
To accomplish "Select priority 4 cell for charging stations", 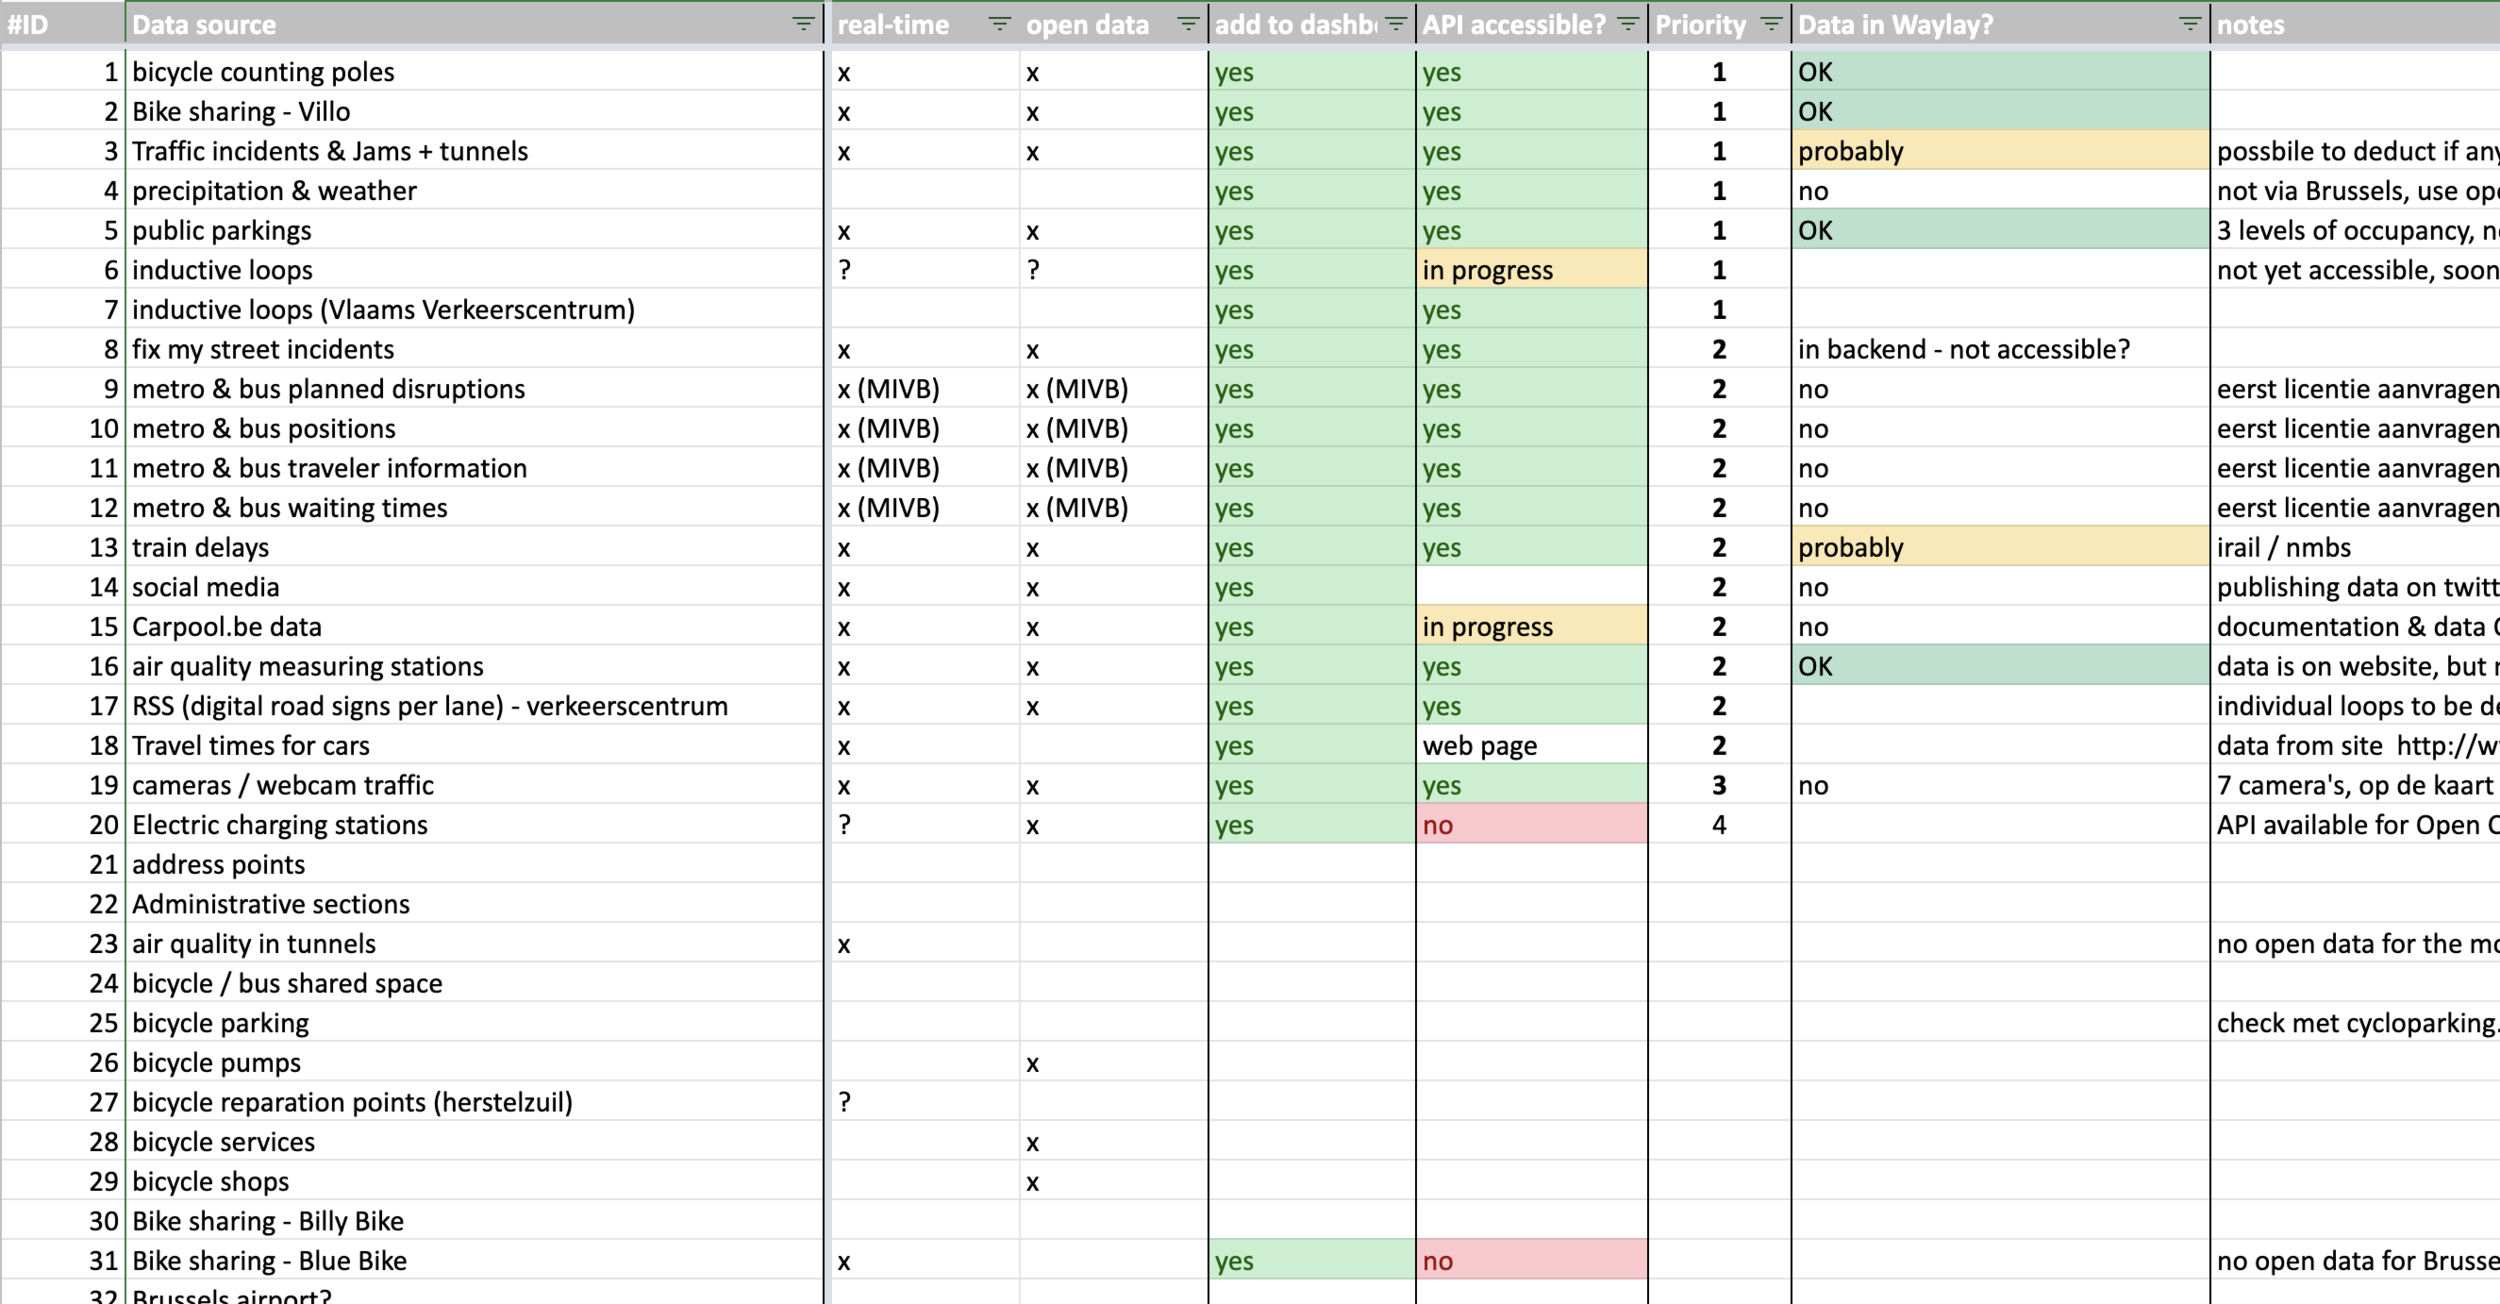I will (x=1719, y=825).
